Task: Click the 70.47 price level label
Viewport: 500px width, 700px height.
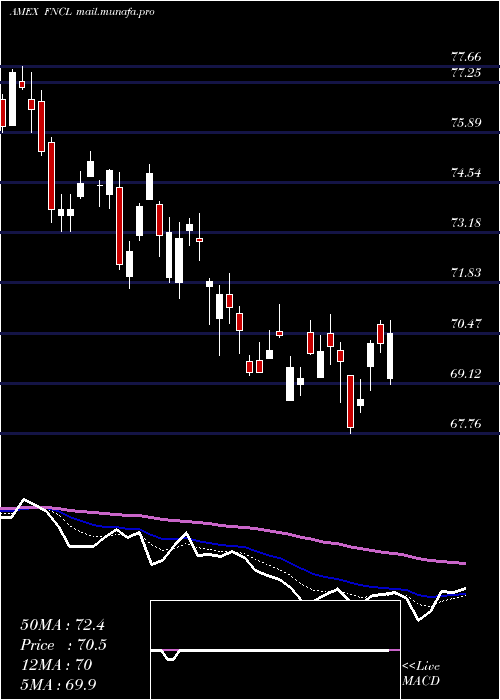Action: [x=466, y=323]
